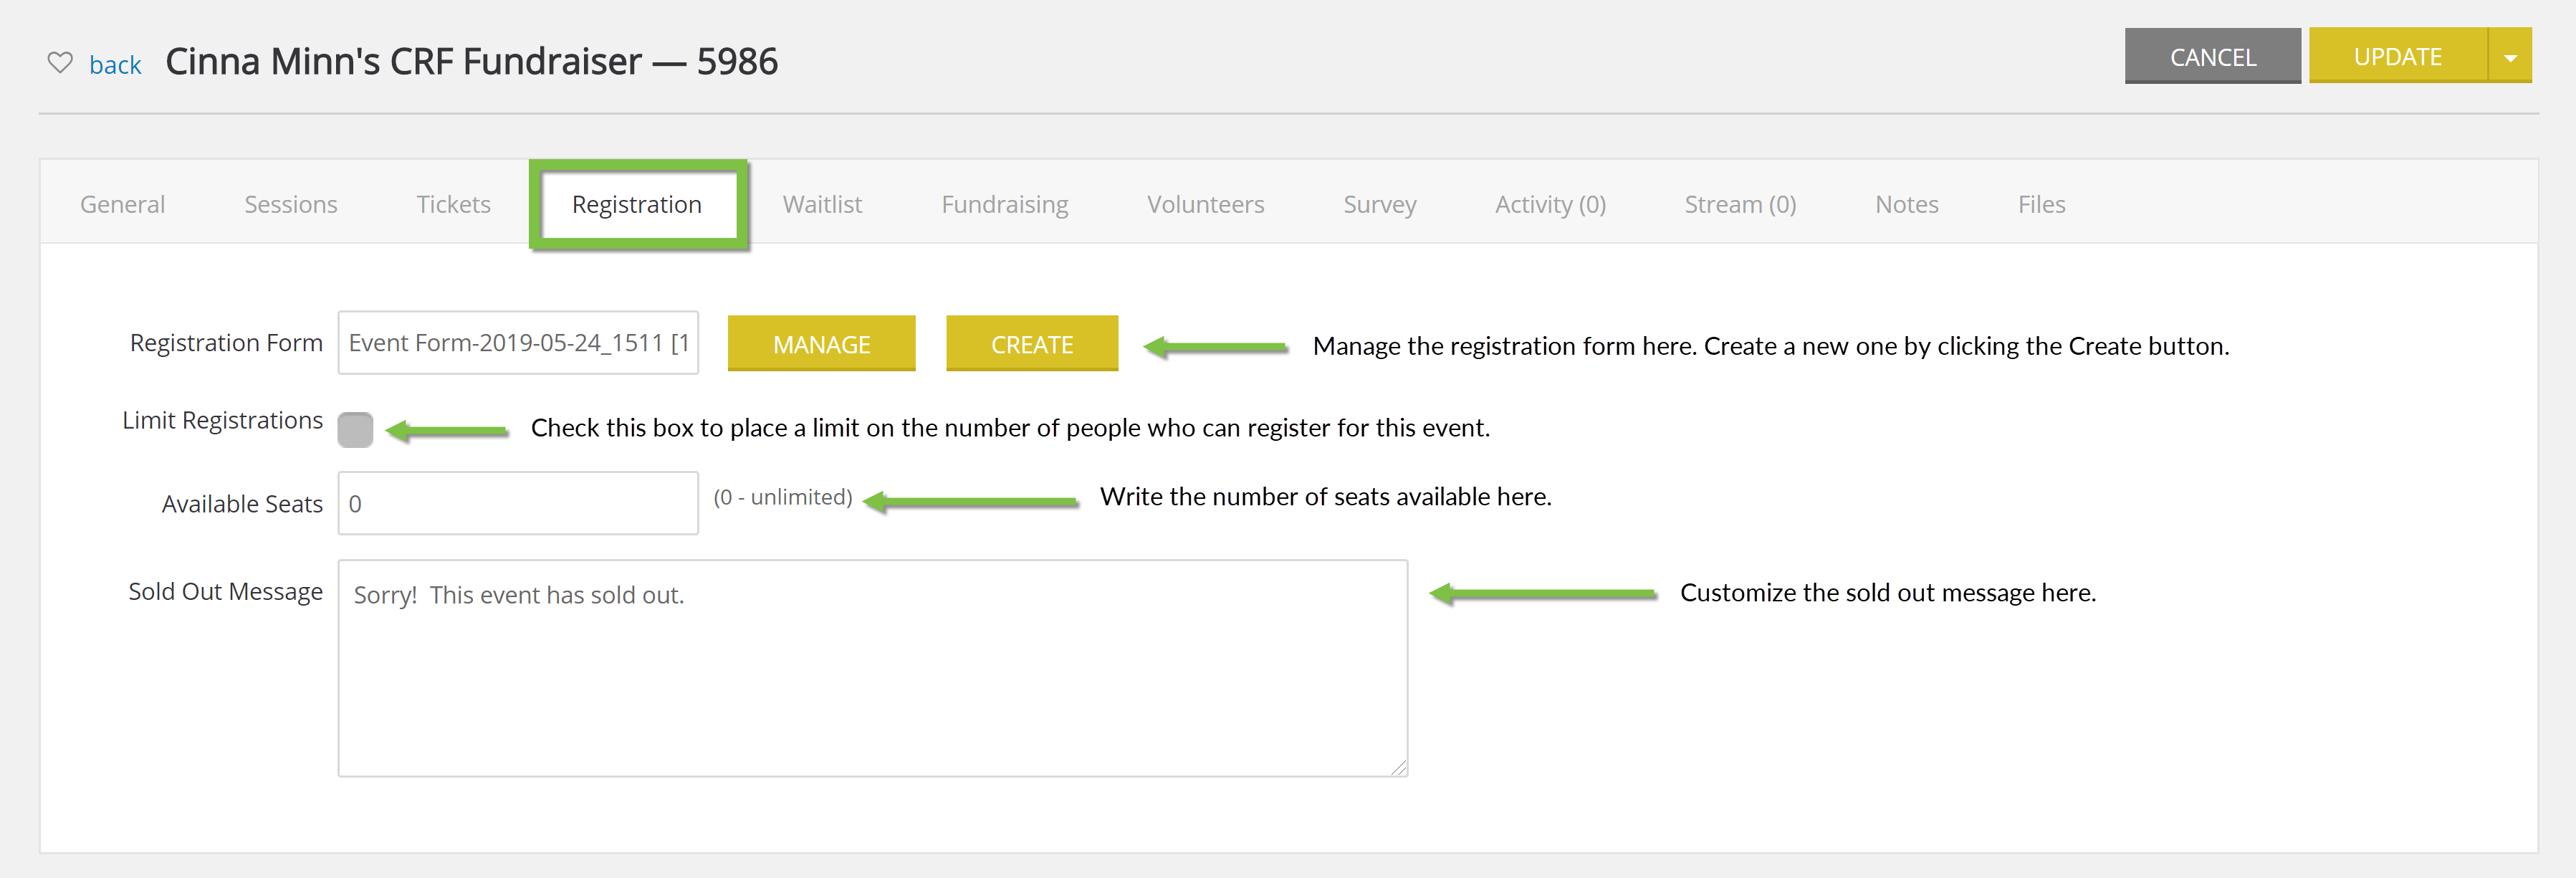
Task: Click the UPDATE button
Action: coord(2397,56)
